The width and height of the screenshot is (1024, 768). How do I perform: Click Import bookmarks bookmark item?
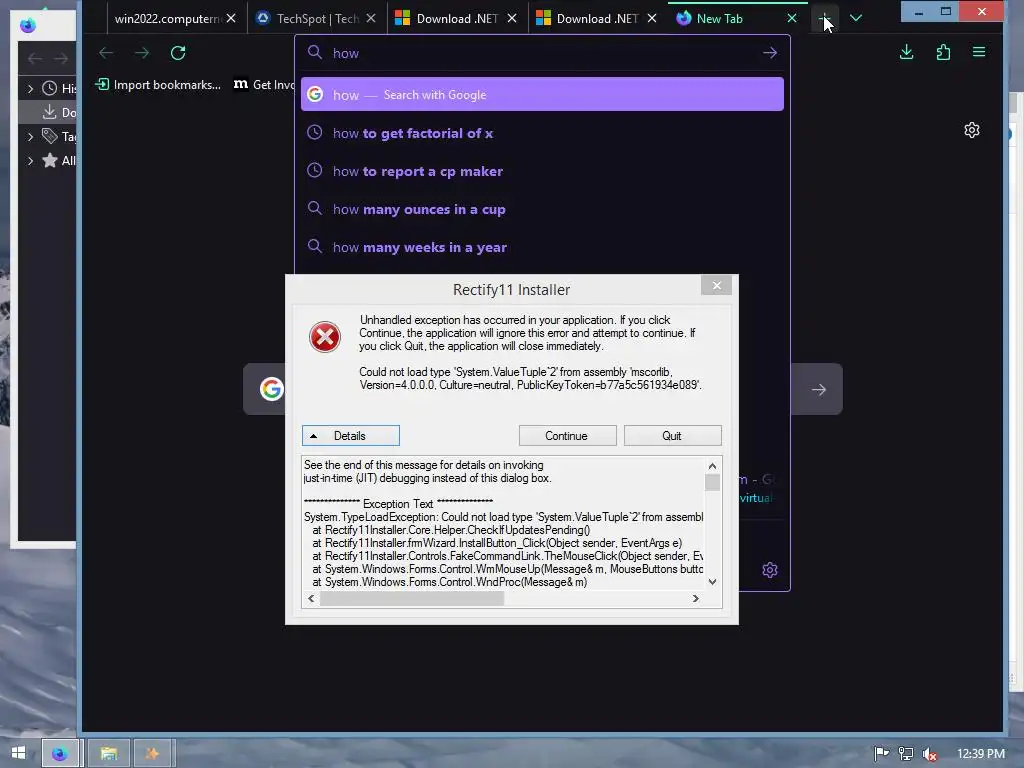[x=158, y=85]
